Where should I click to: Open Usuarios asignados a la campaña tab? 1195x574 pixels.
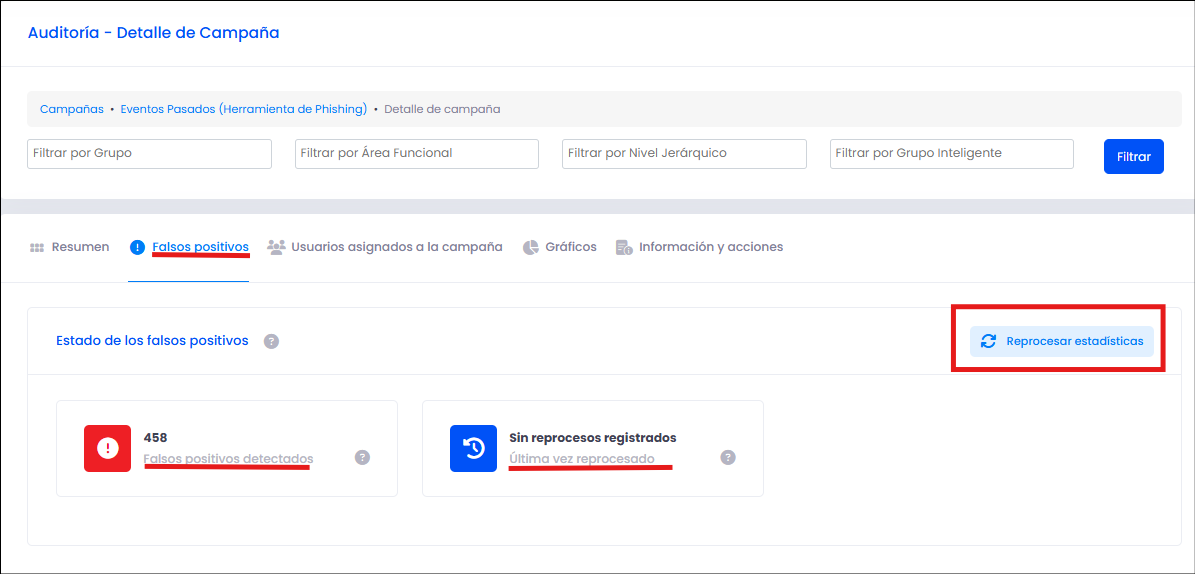[385, 247]
